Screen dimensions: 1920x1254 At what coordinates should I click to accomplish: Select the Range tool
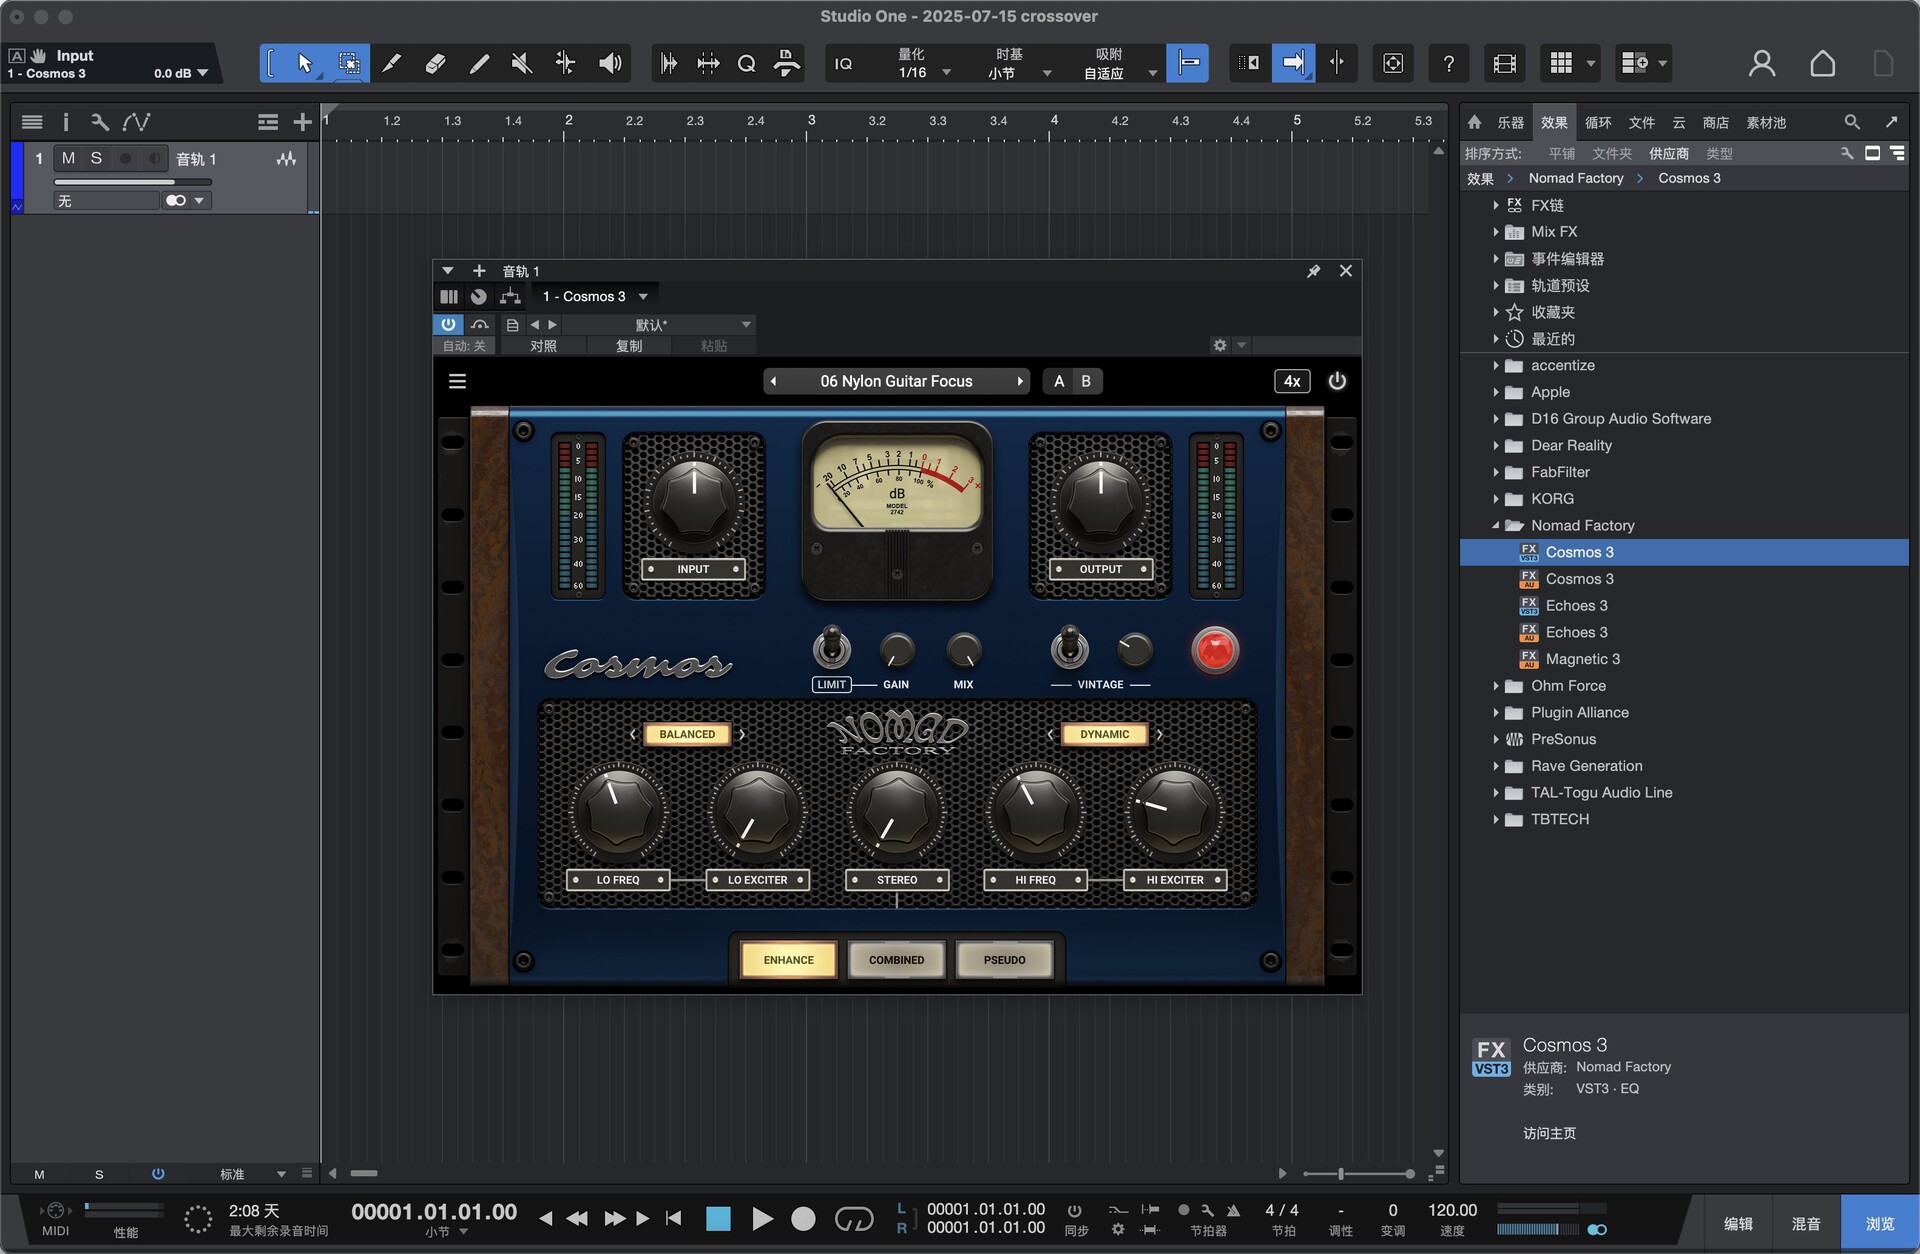point(349,64)
